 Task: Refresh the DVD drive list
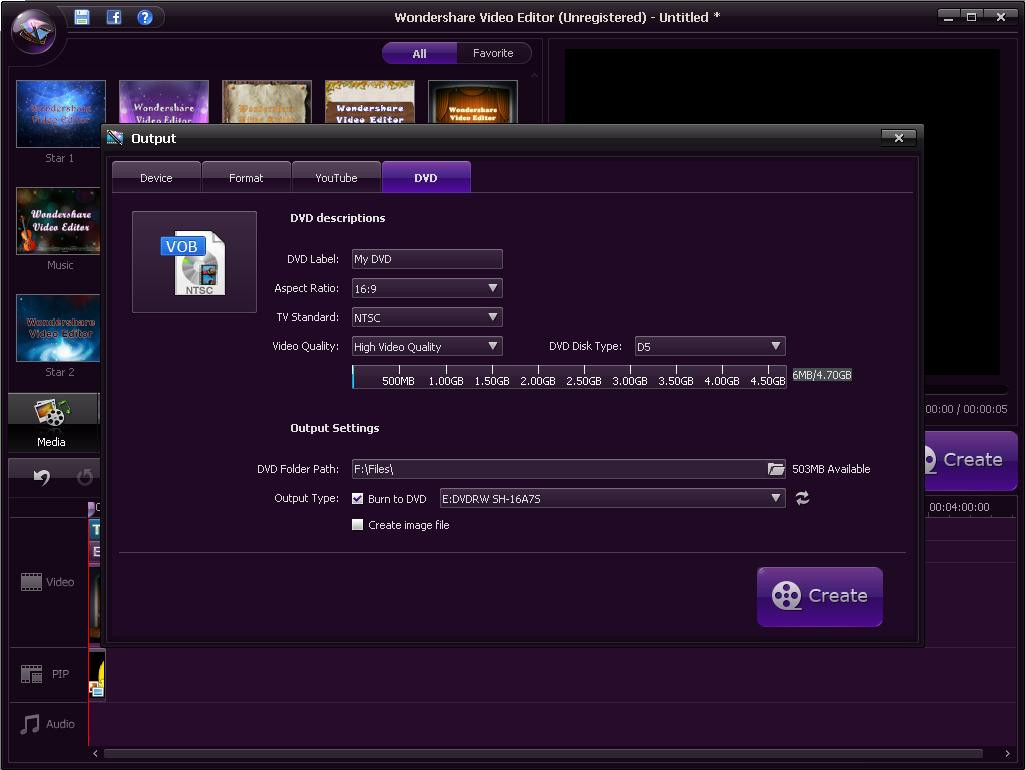coord(802,498)
